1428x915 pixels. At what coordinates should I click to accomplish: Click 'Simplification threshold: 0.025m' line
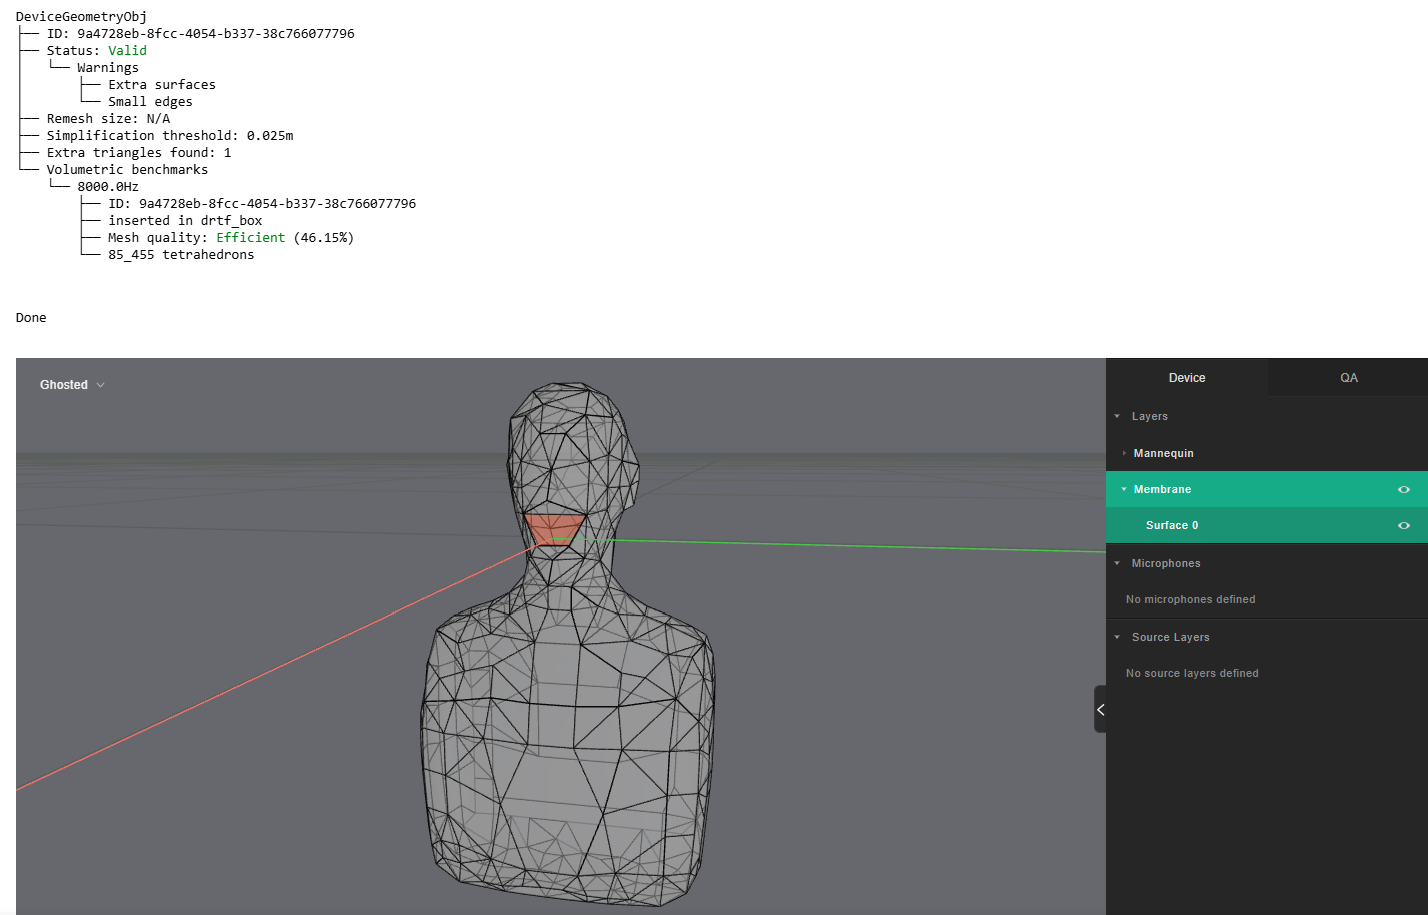click(x=170, y=136)
